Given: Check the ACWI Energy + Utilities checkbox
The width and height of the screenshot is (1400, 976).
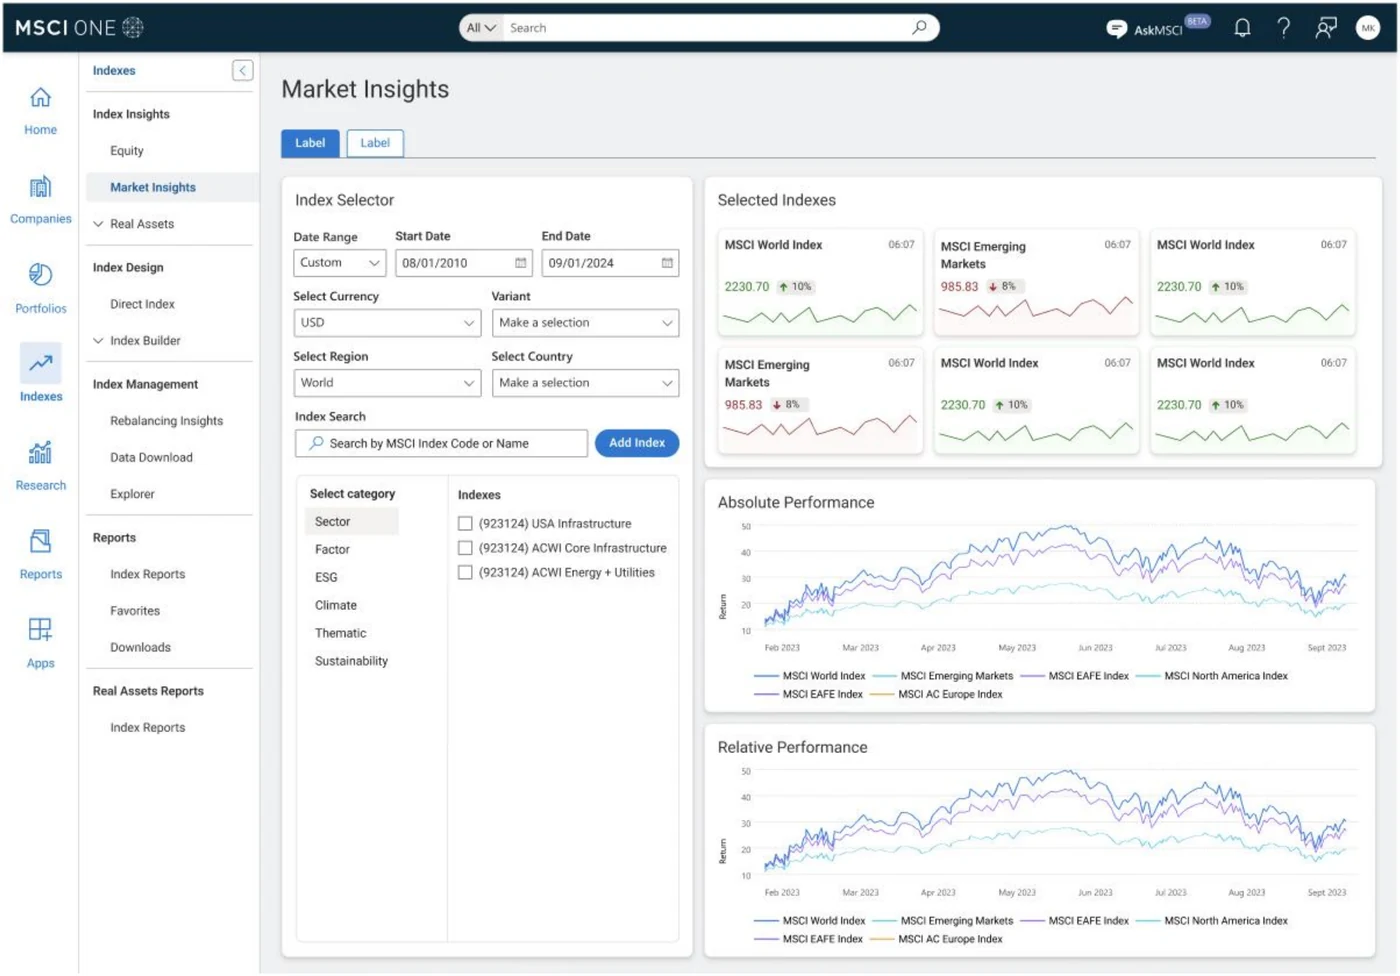Looking at the screenshot, I should [465, 573].
